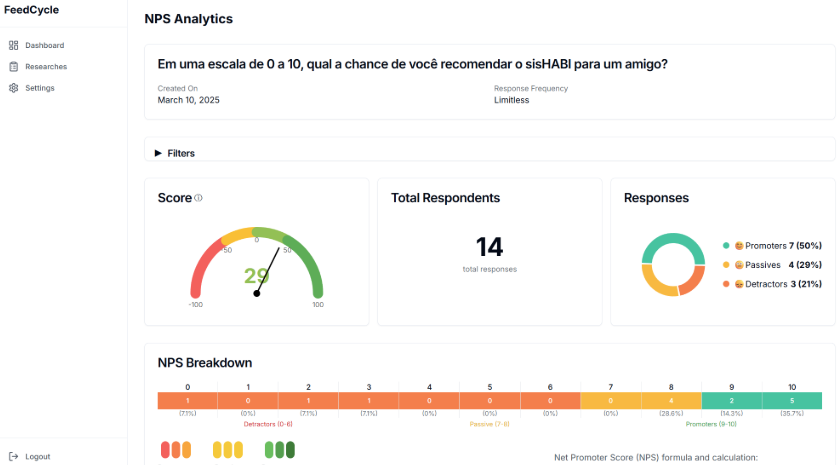Click the score 7 breakdown bar cell

click(x=611, y=400)
